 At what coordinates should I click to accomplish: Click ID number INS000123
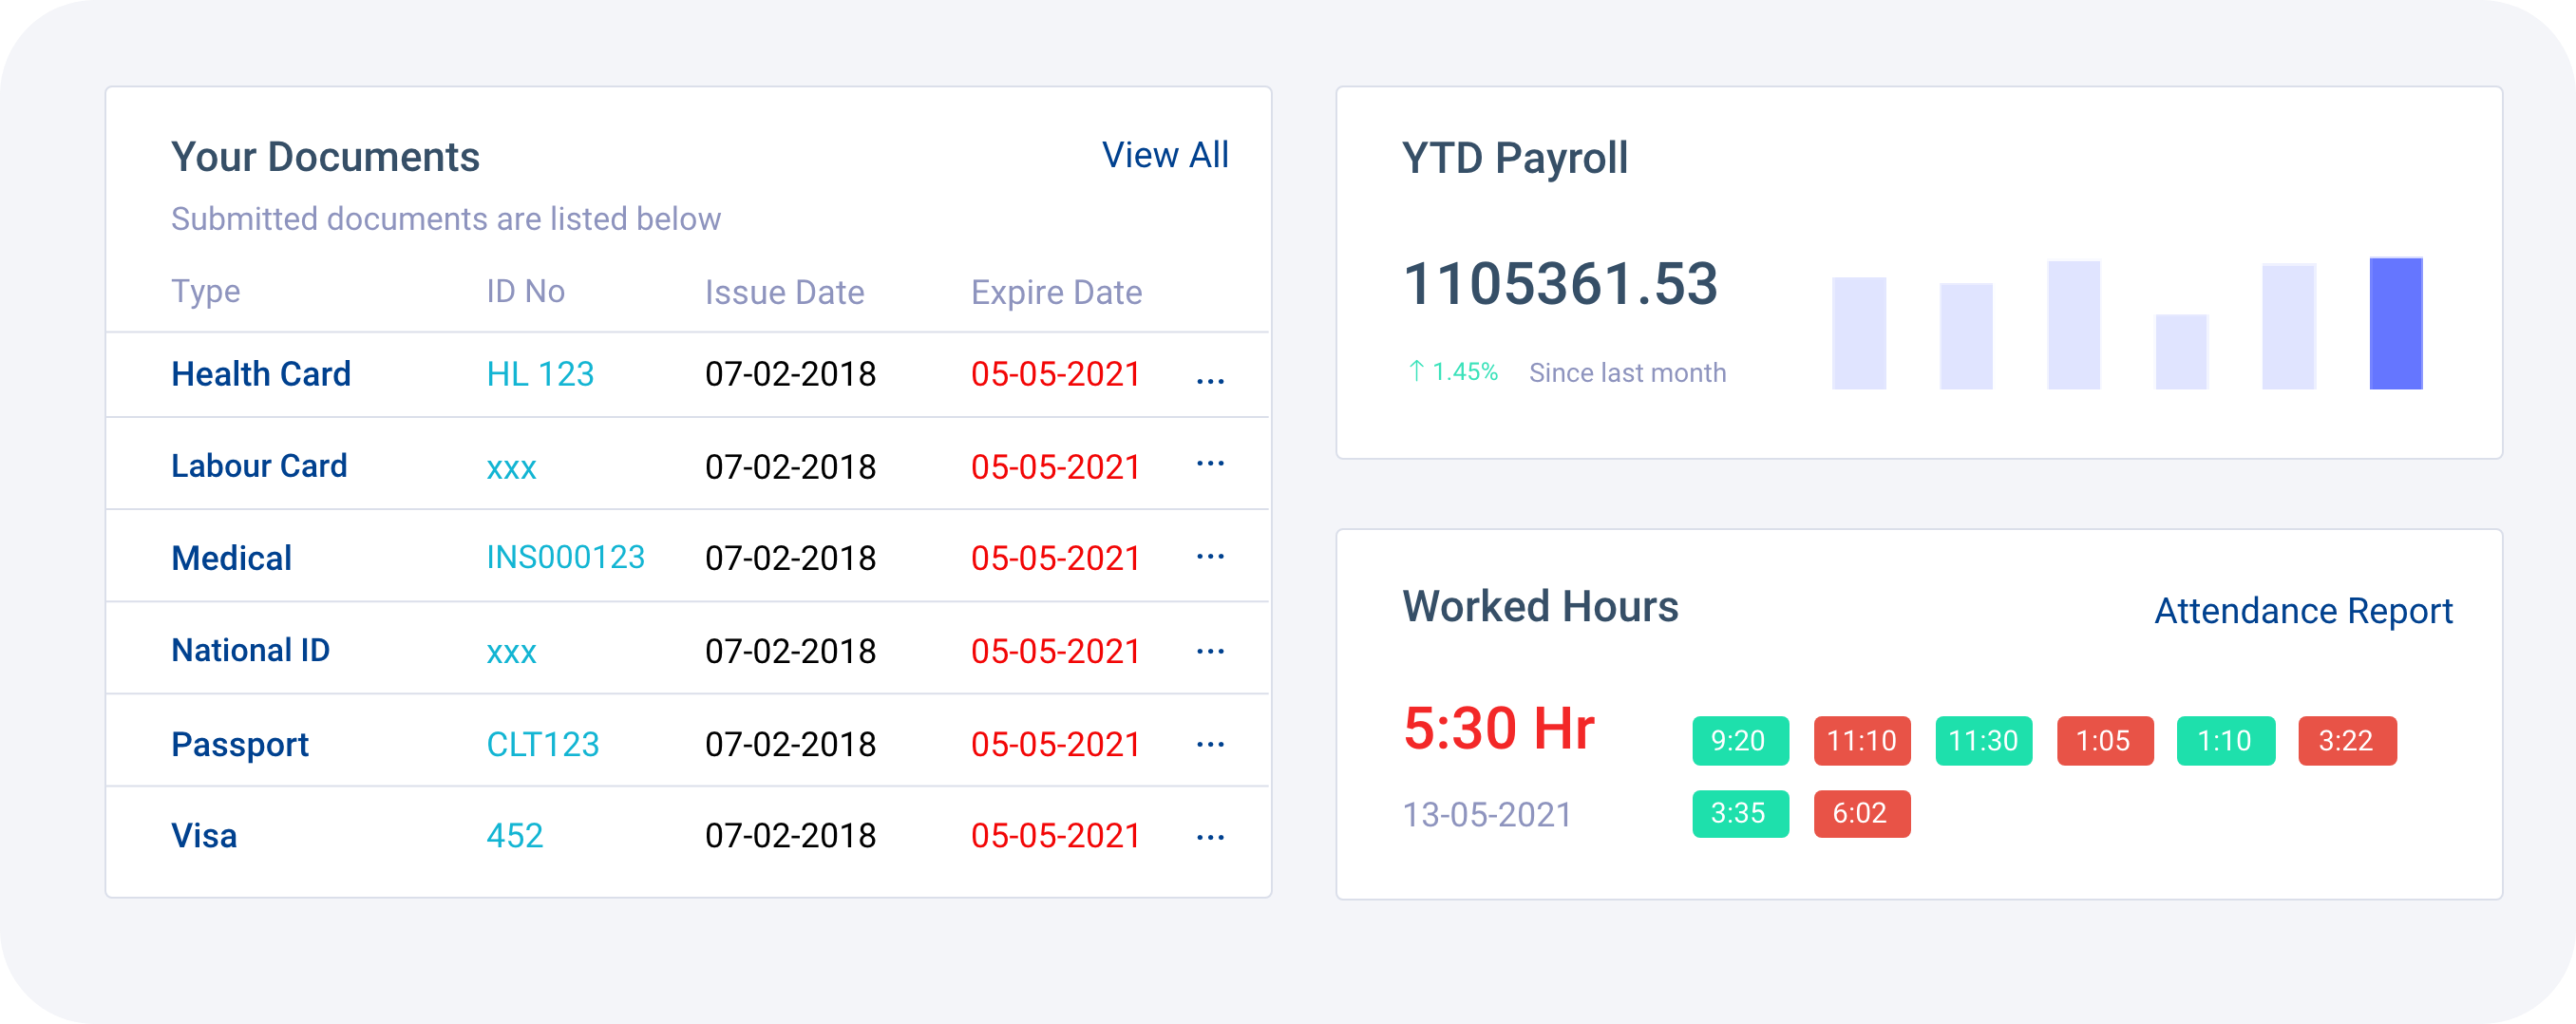[565, 557]
